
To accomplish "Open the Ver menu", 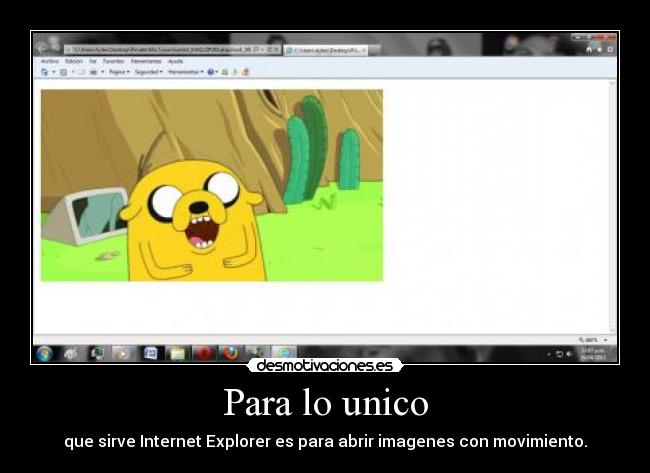I will point(93,61).
